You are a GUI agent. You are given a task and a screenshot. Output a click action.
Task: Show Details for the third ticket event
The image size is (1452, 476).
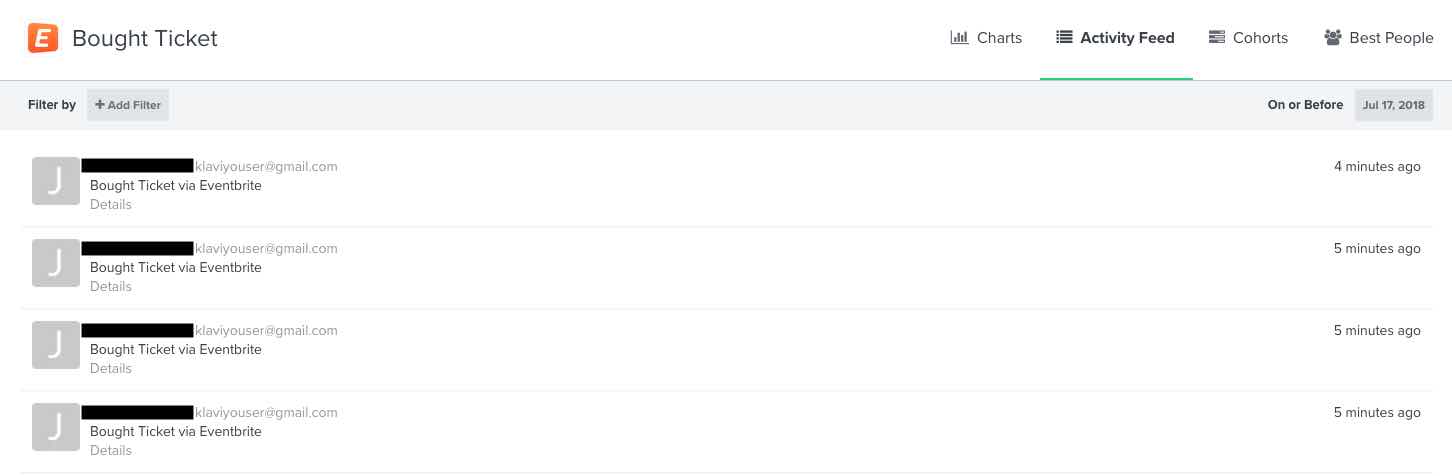click(x=111, y=368)
